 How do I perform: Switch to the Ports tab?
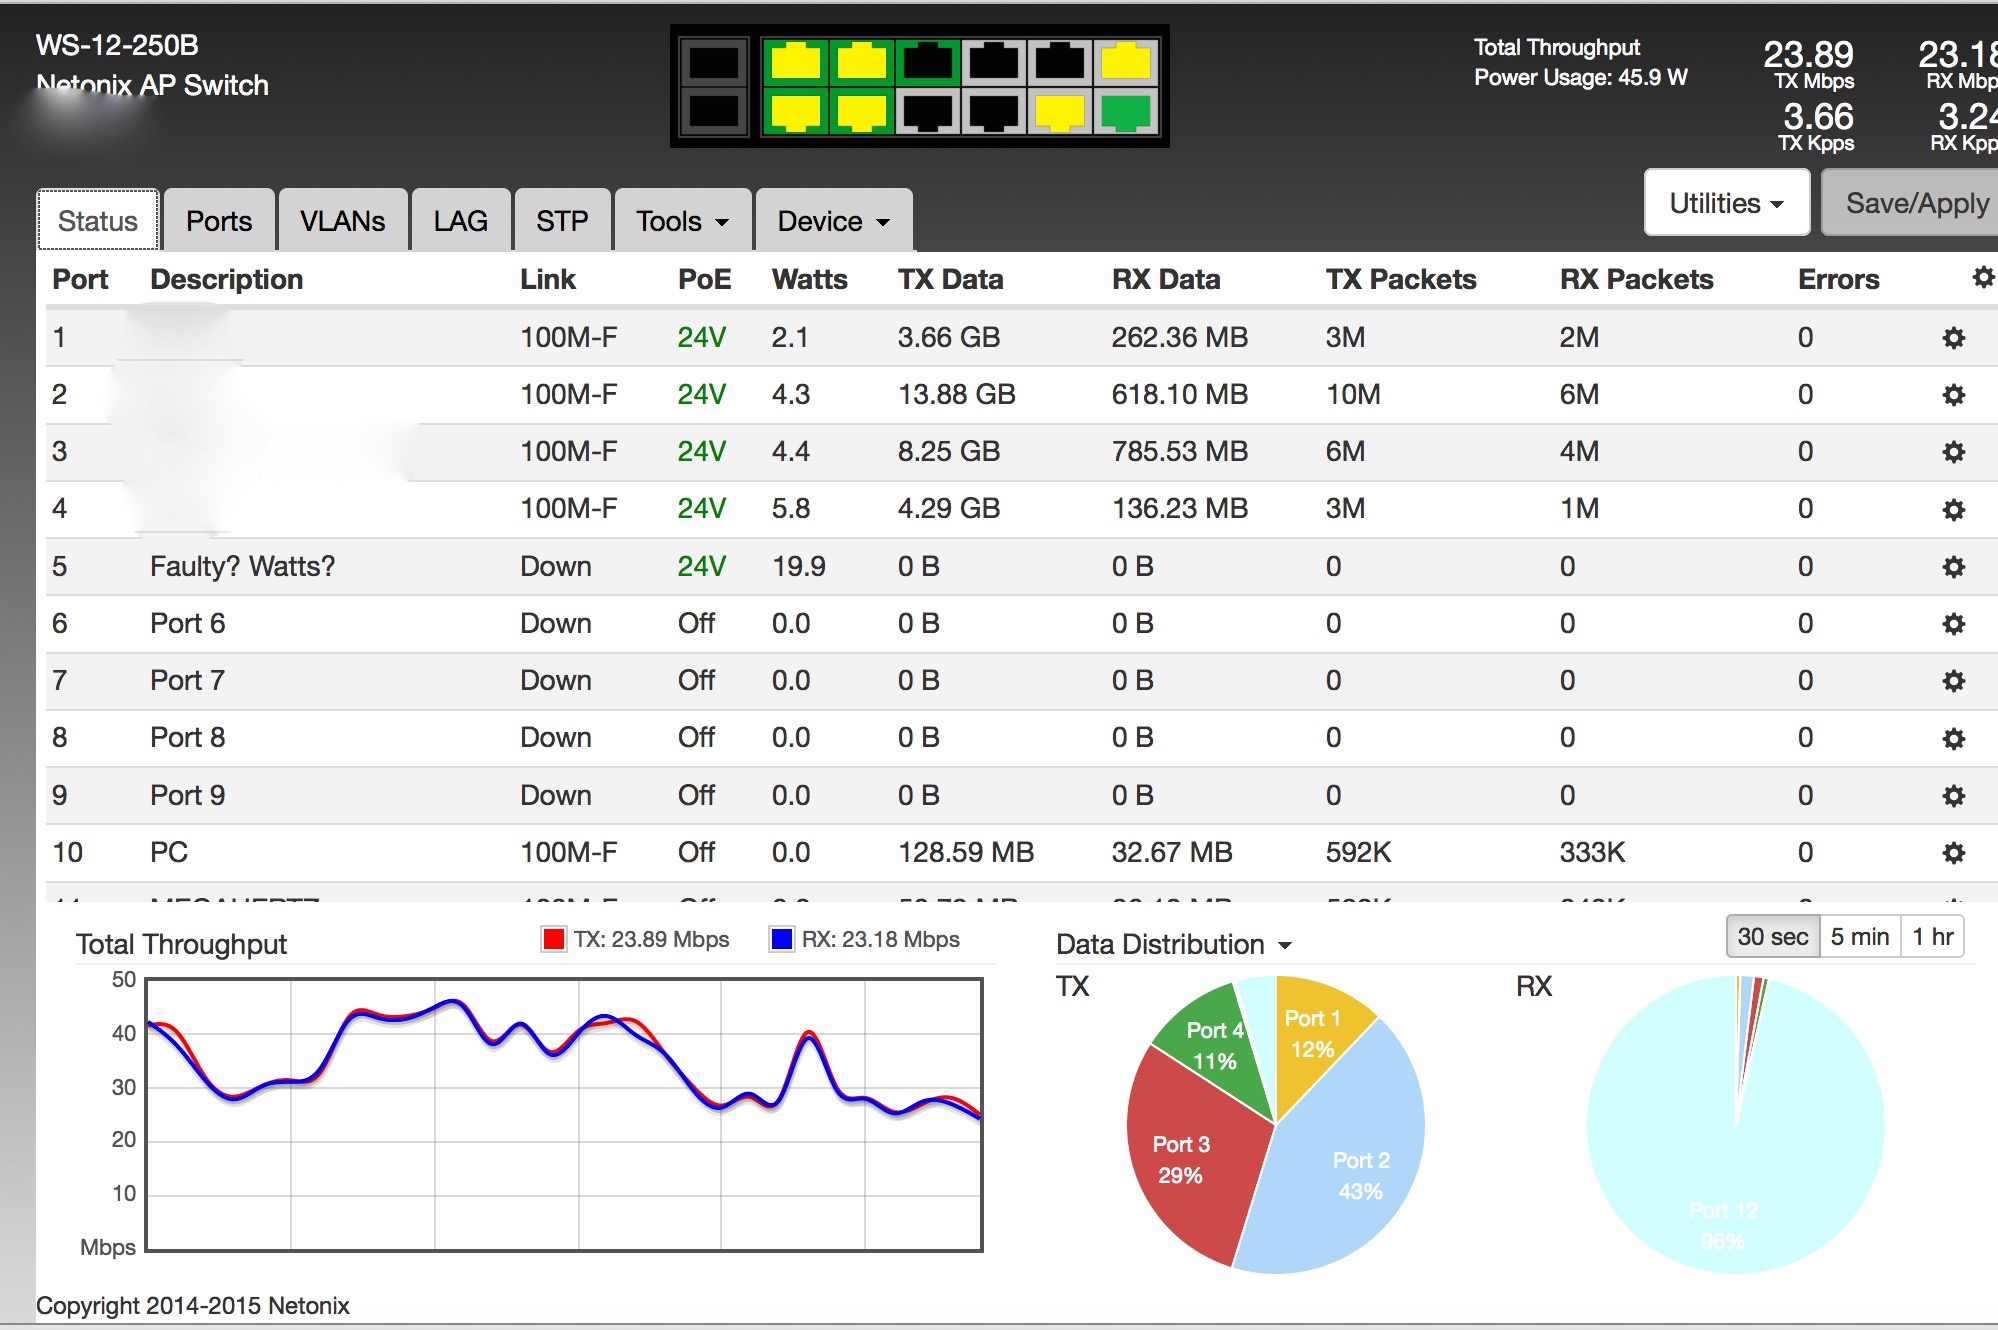coord(219,220)
